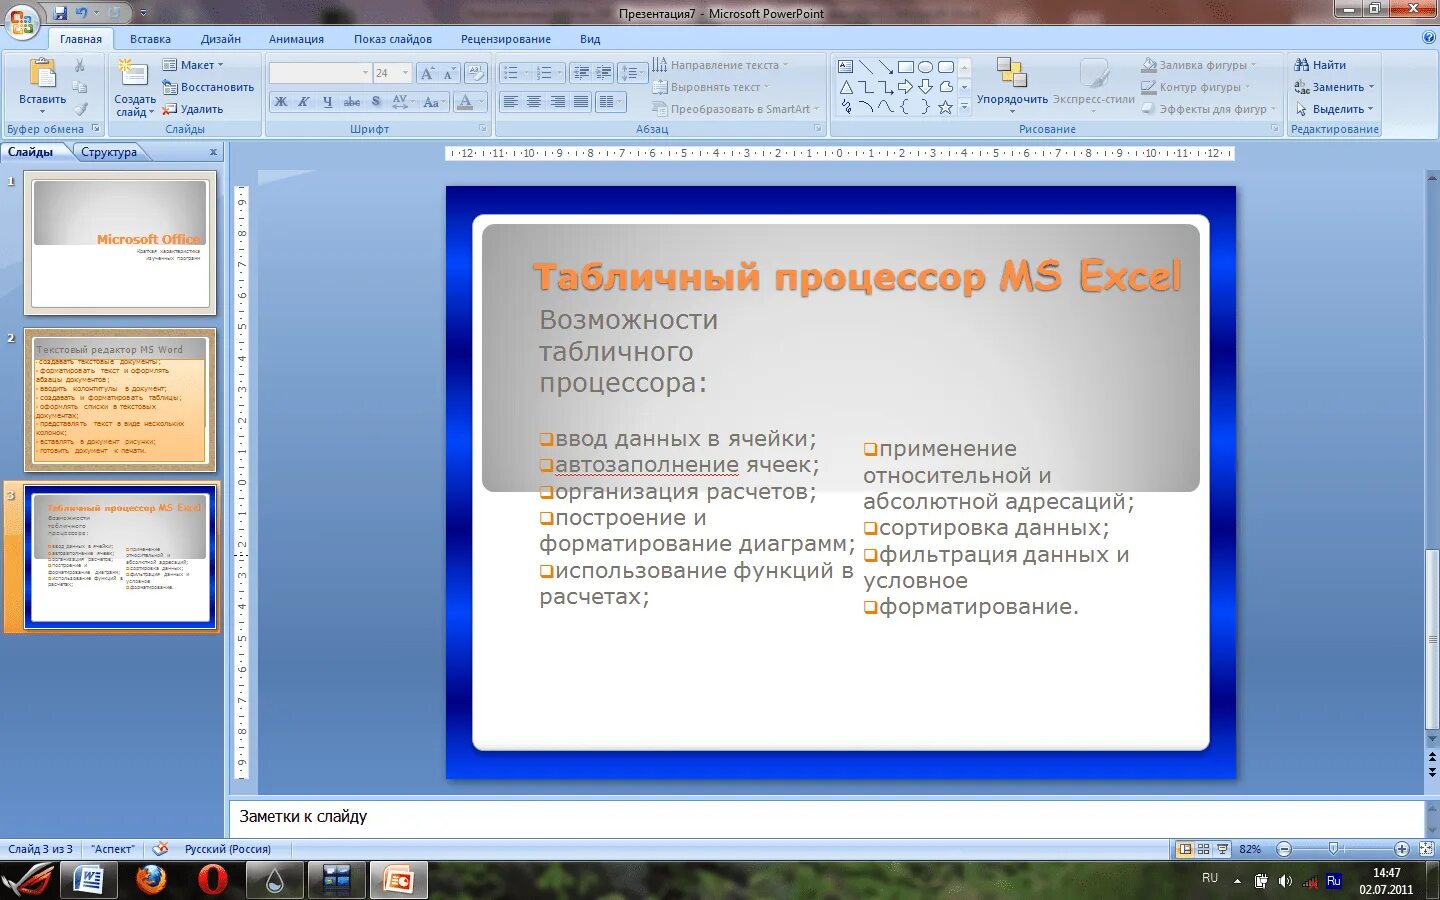
Task: Toggle strikethrough abc formatting
Action: [352, 102]
